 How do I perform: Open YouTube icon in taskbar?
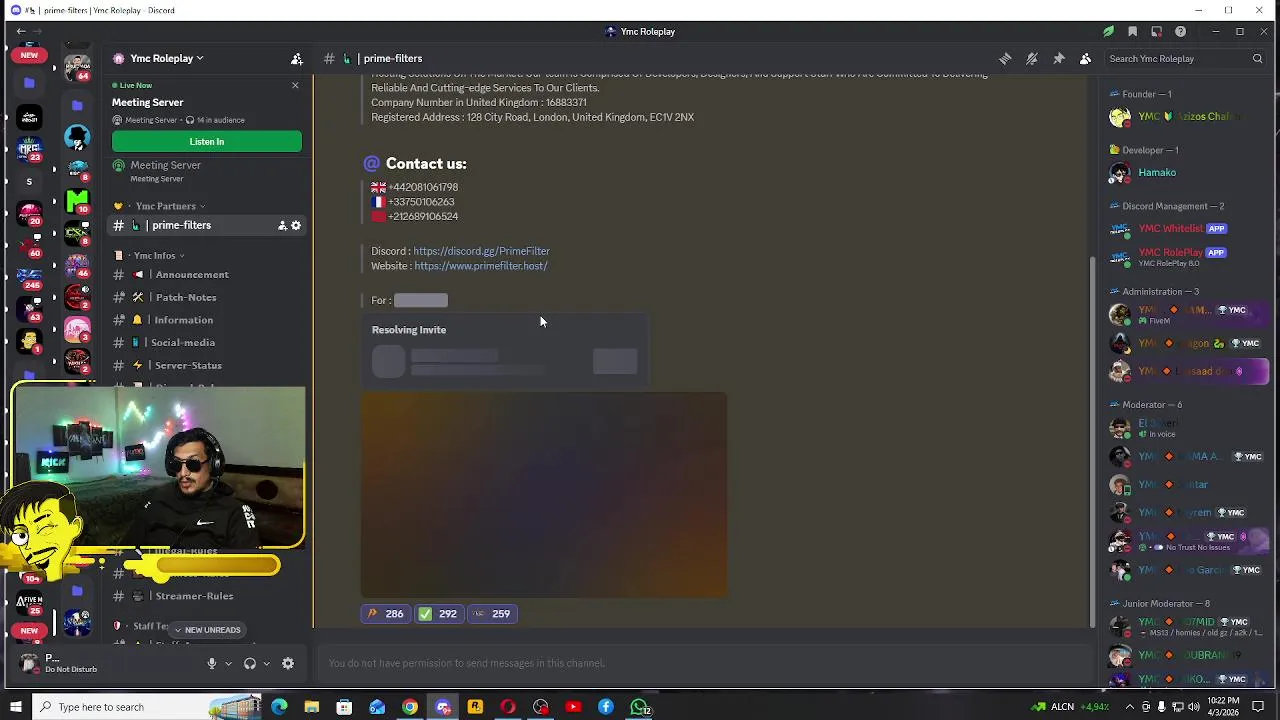tap(573, 708)
